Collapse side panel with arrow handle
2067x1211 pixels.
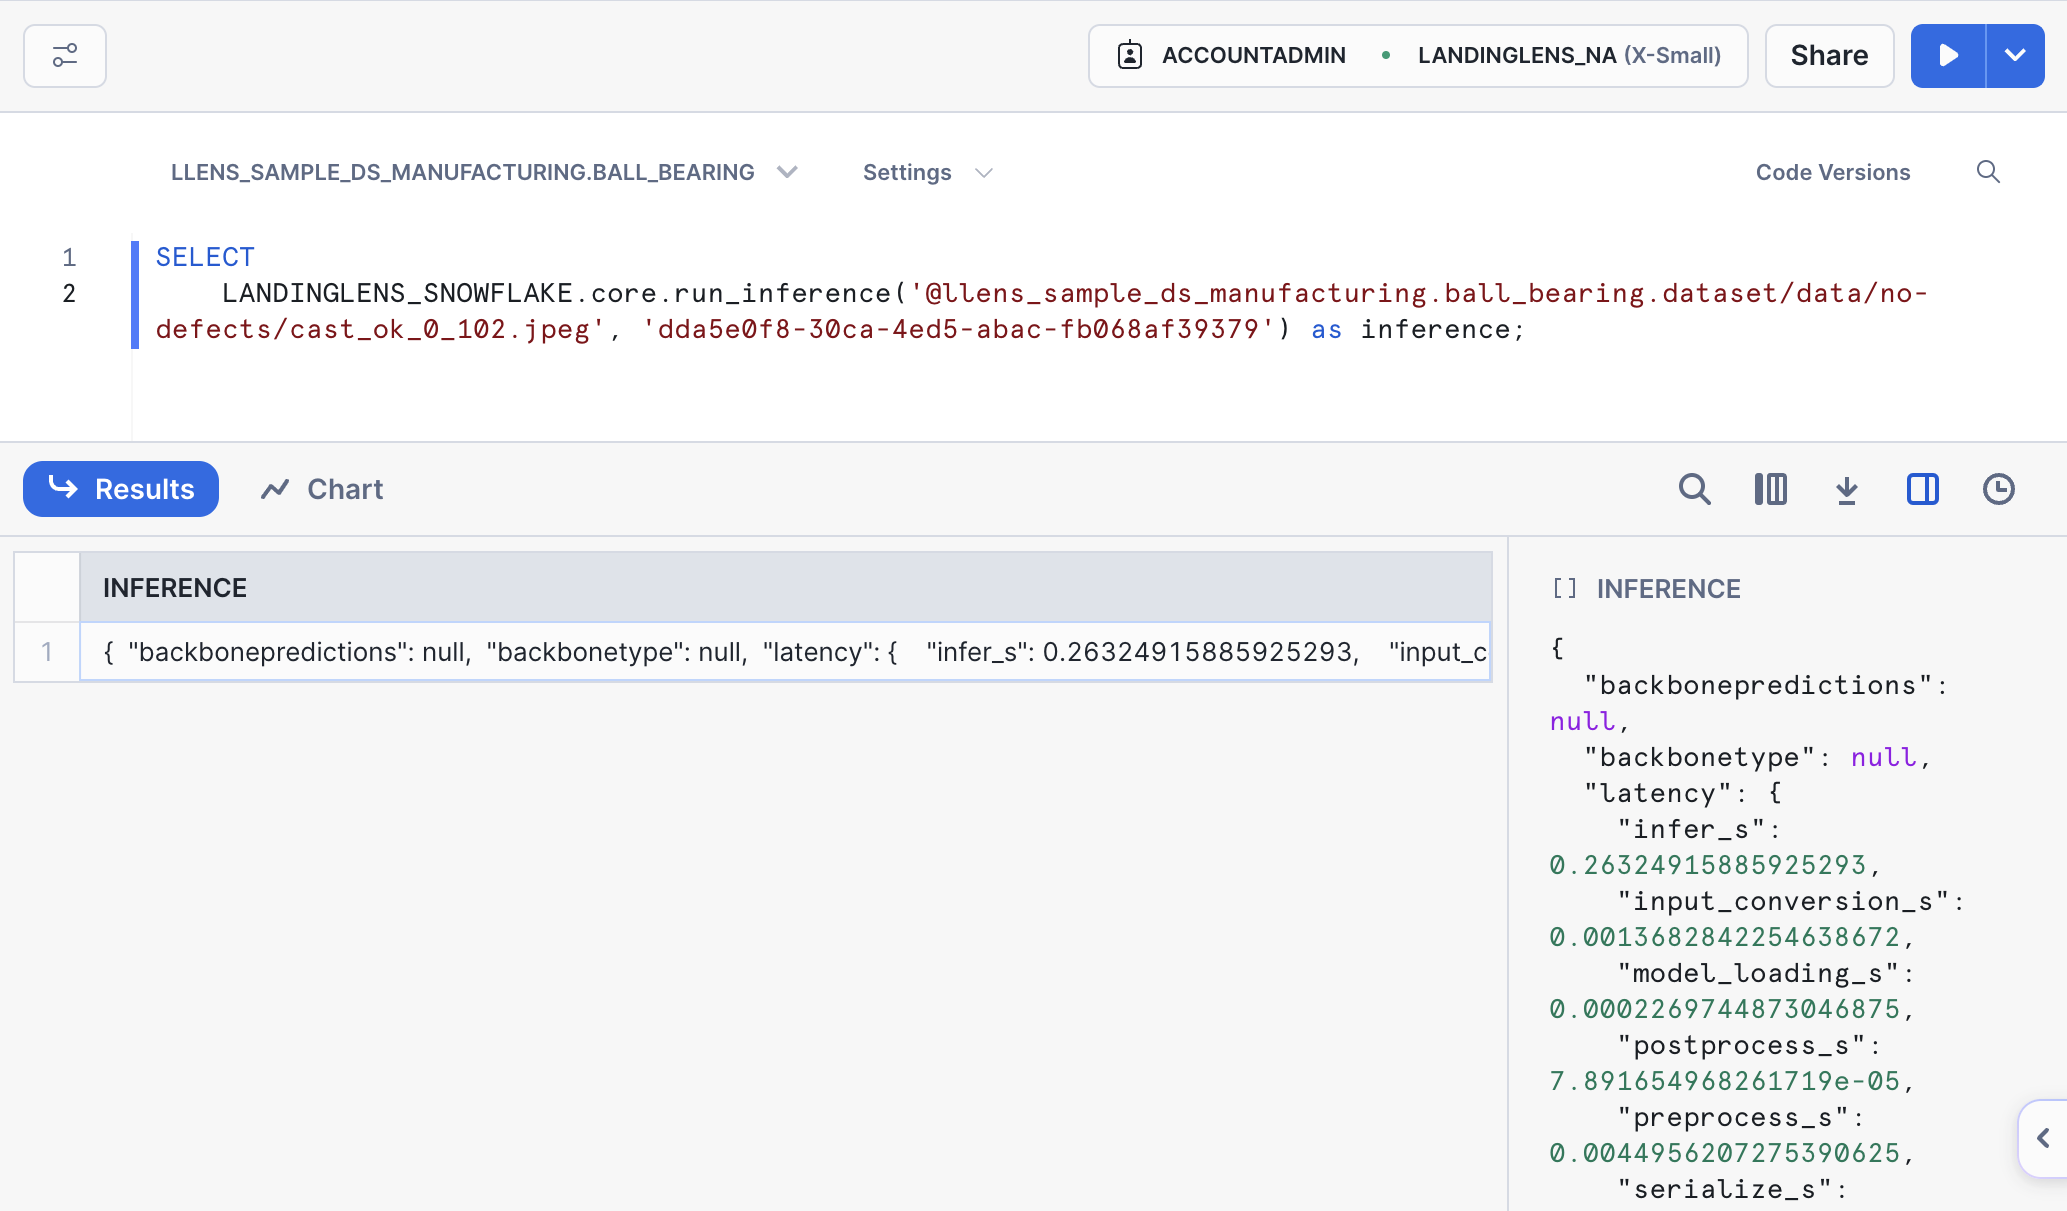(2043, 1138)
